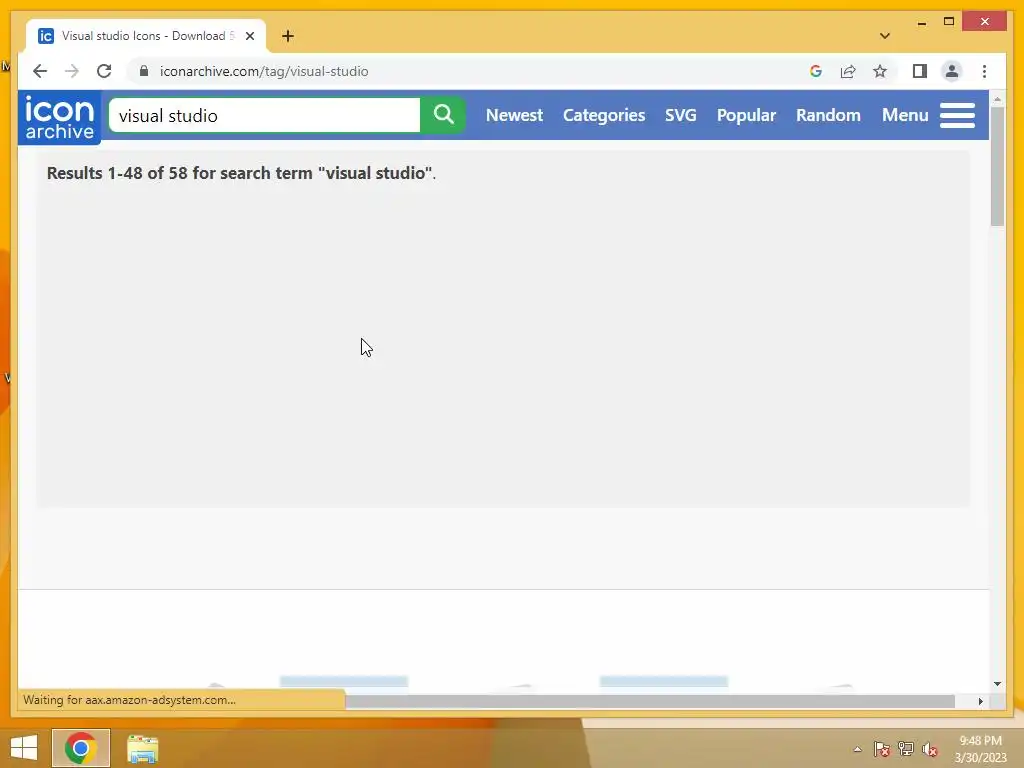The height and width of the screenshot is (768, 1024).
Task: Click the address bar URL
Action: pos(264,71)
